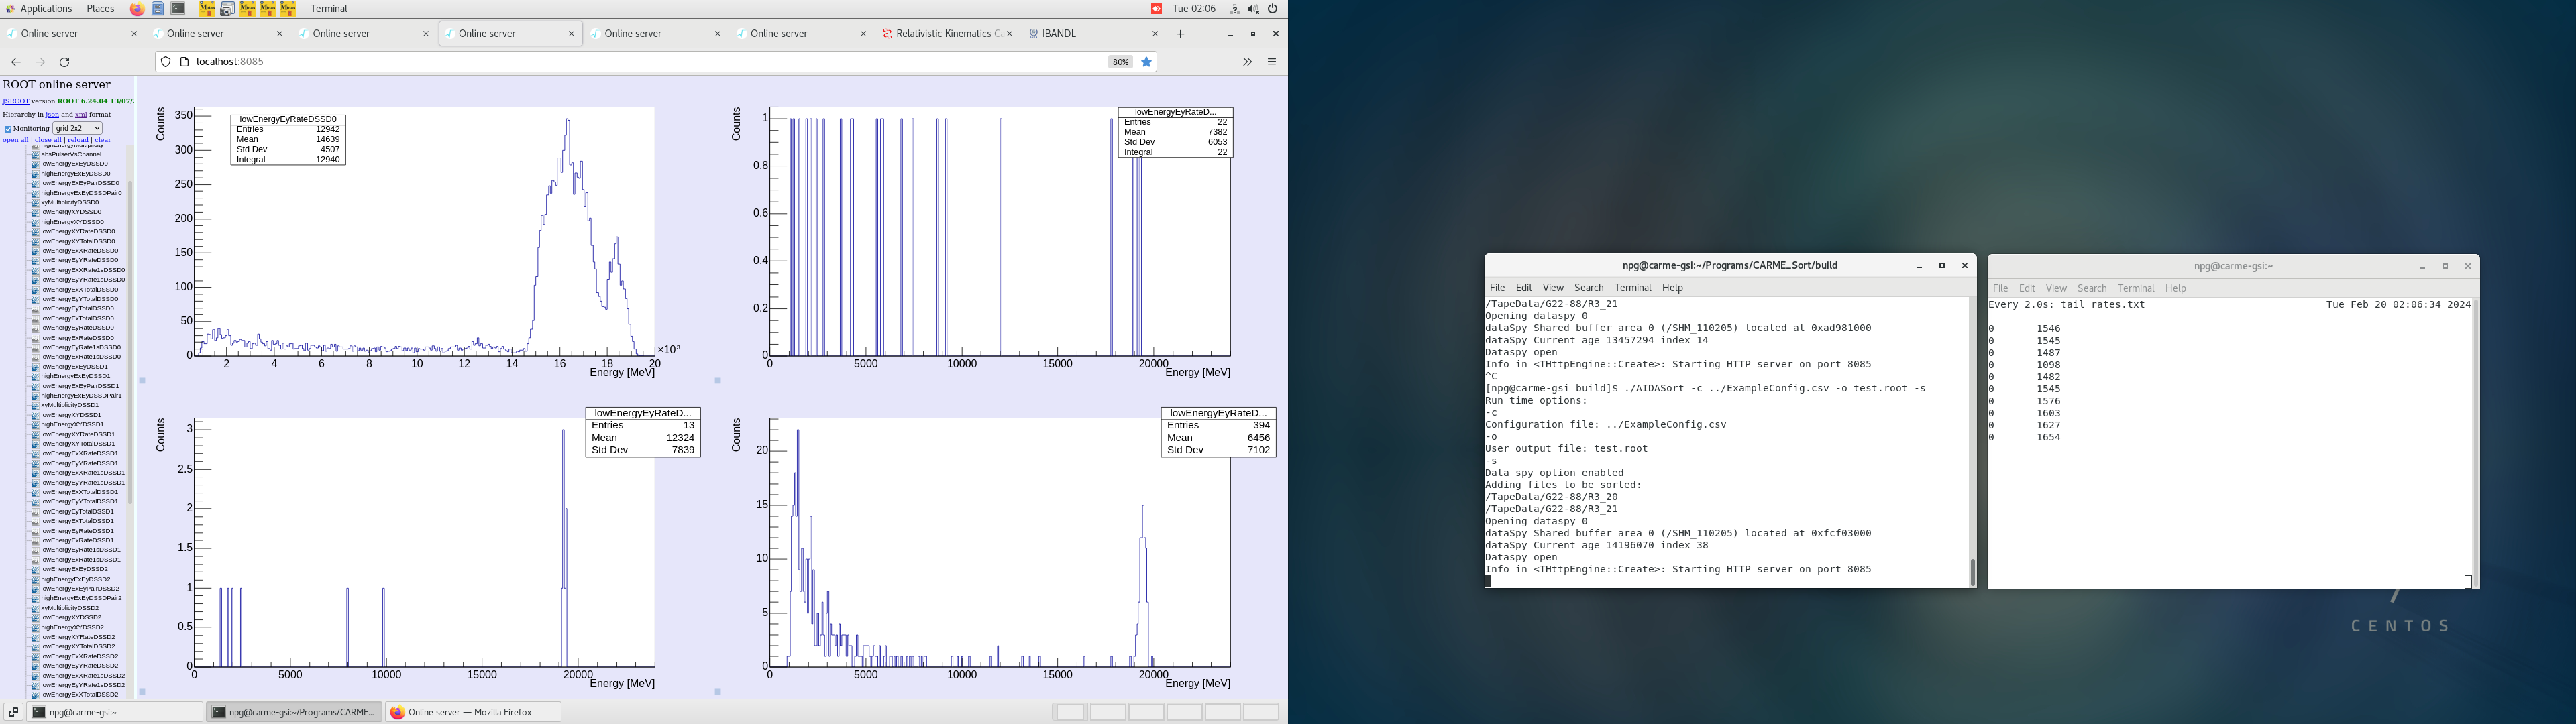This screenshot has height=724, width=2576.
Task: Toggle the Monitoring checkbox
Action: coord(8,129)
